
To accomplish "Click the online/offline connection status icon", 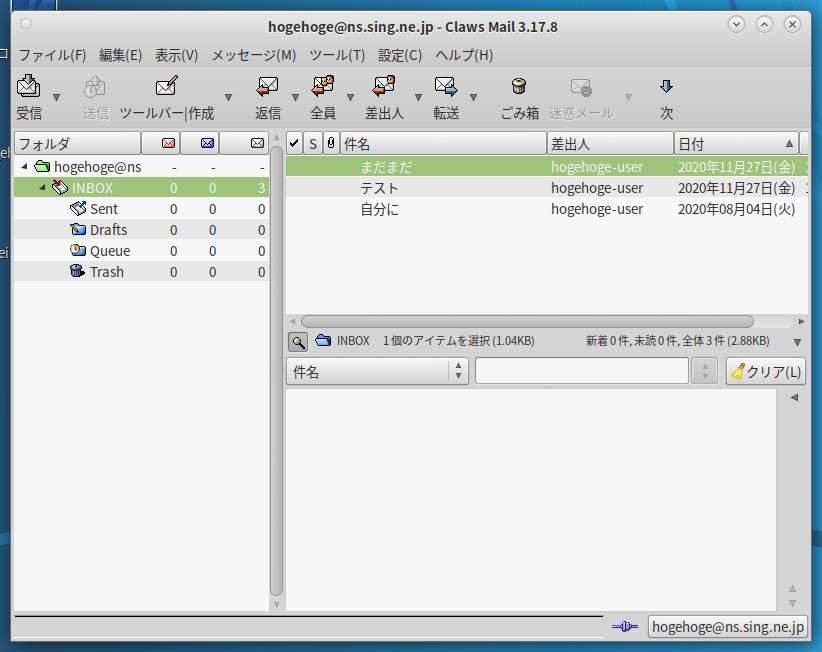I will tap(625, 626).
